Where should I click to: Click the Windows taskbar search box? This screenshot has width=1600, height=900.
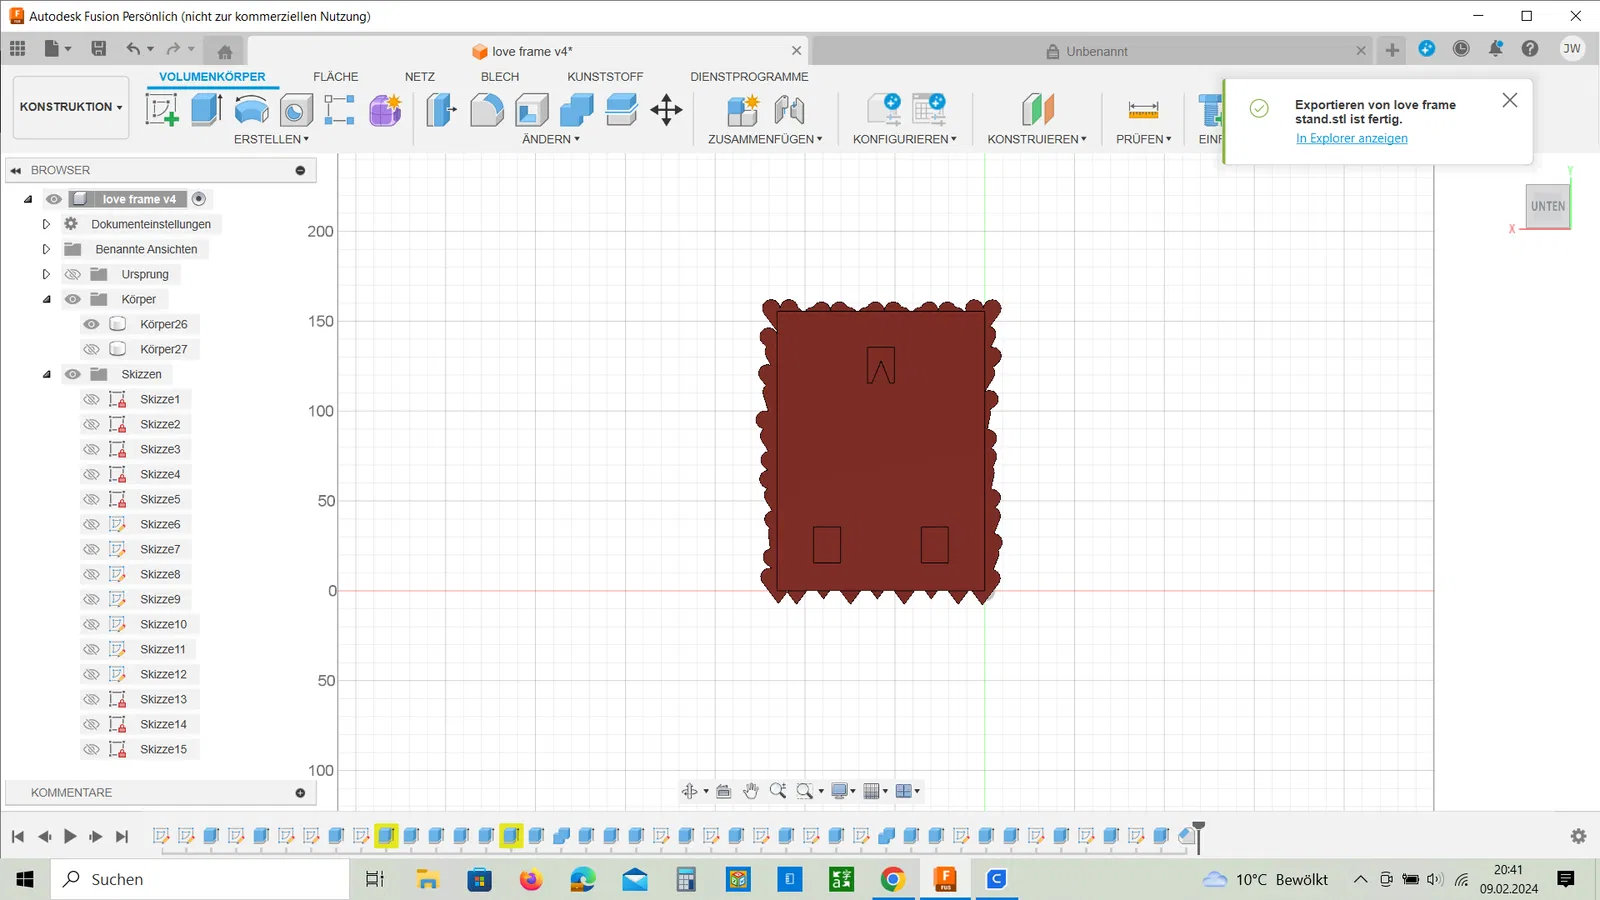coord(200,879)
